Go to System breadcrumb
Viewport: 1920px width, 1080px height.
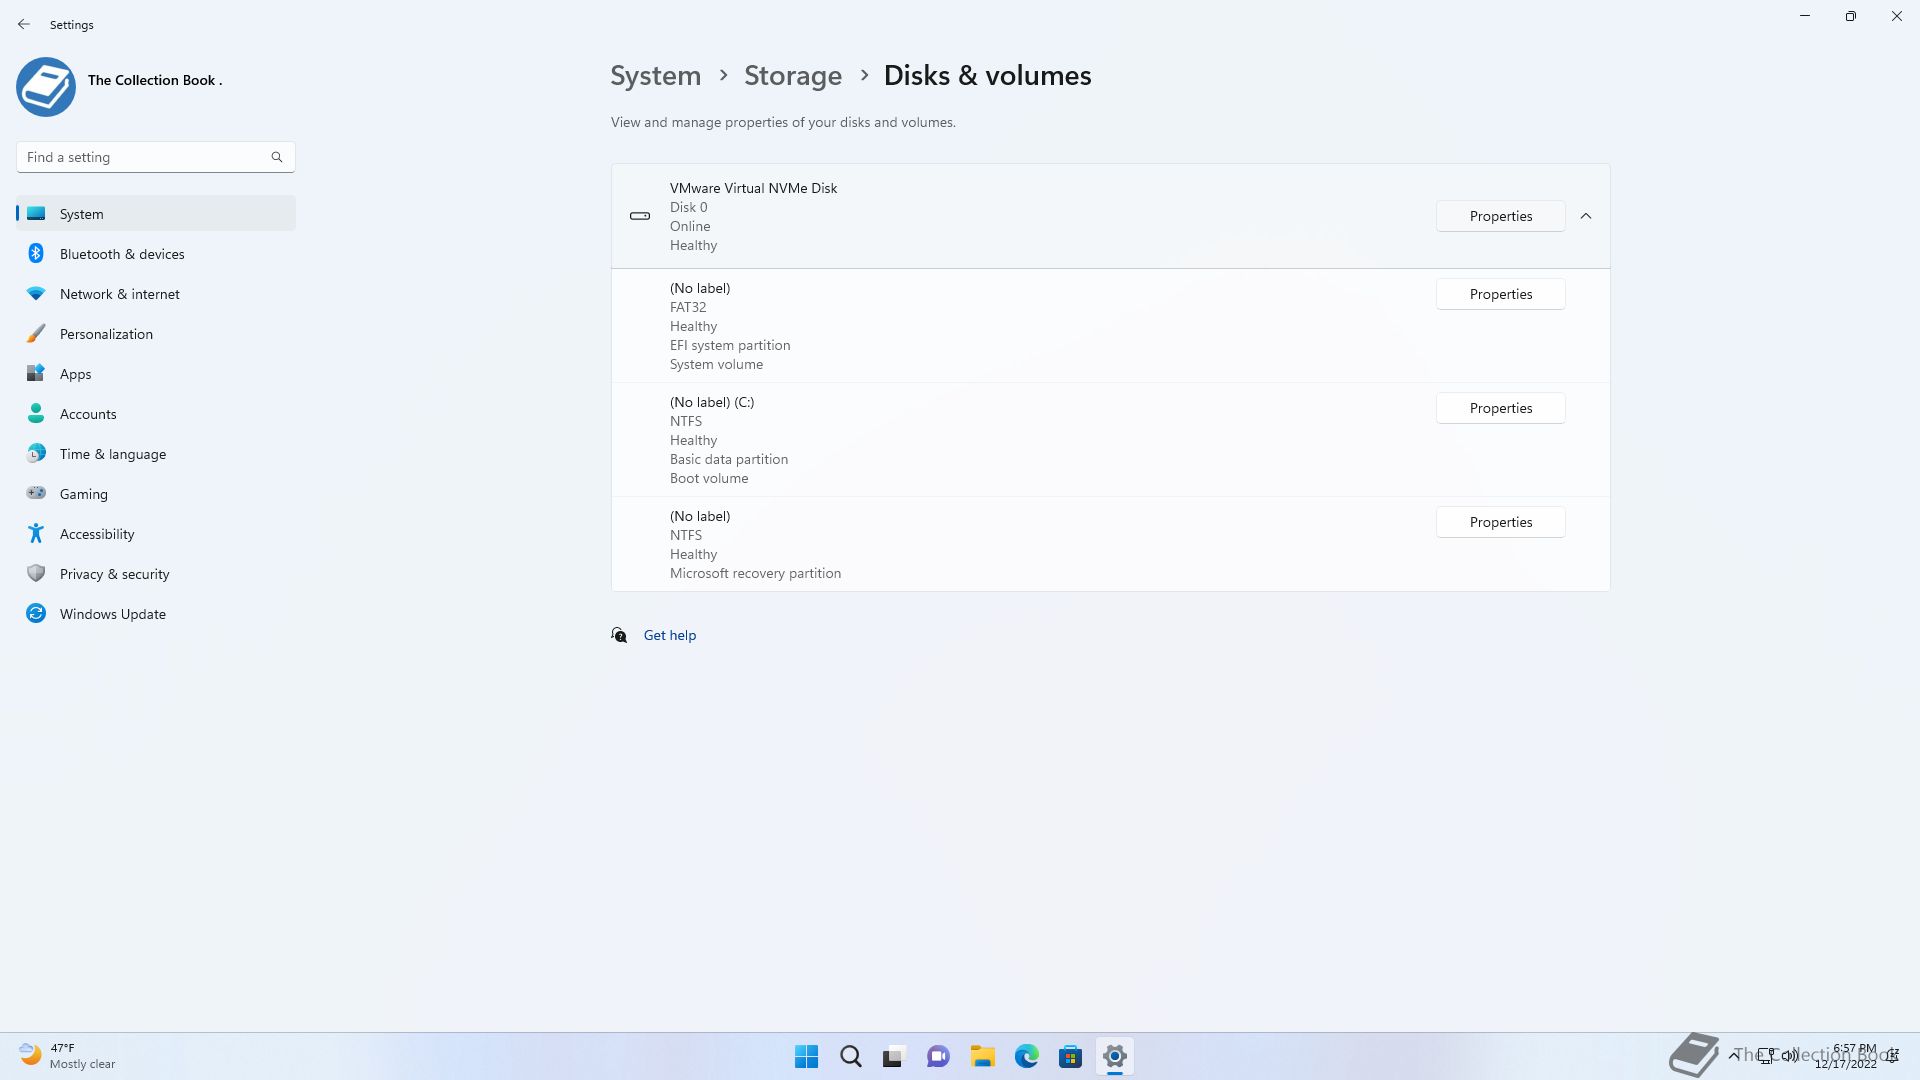pos(656,76)
